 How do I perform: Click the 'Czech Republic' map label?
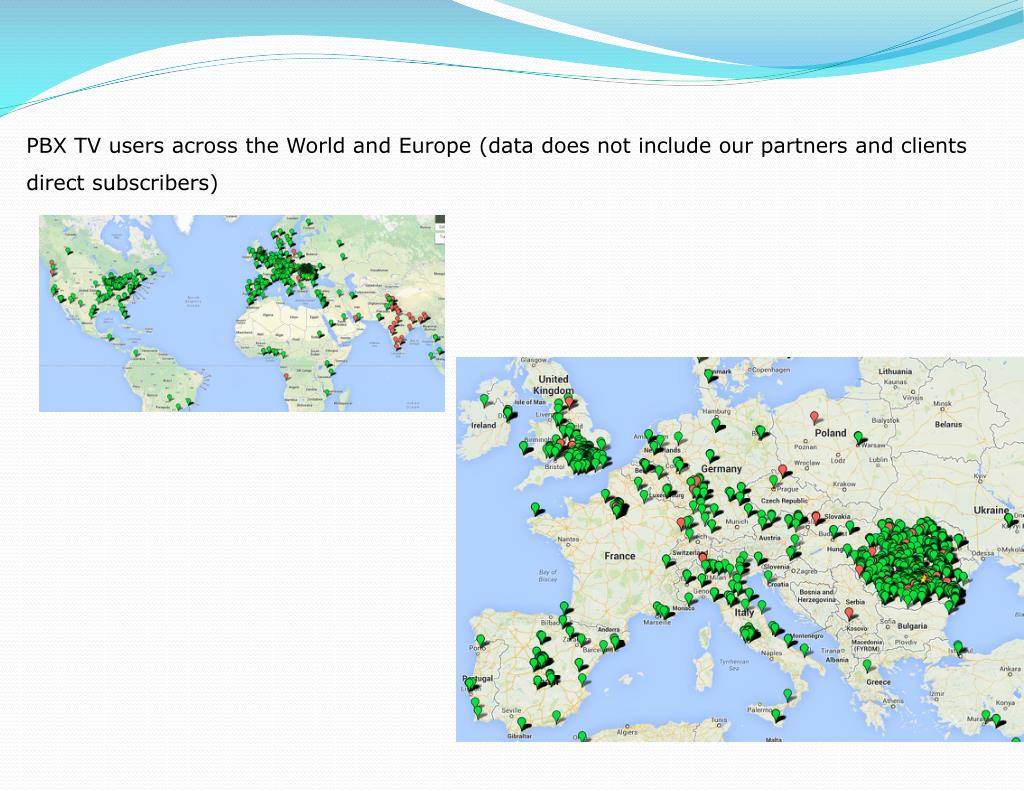pos(784,500)
